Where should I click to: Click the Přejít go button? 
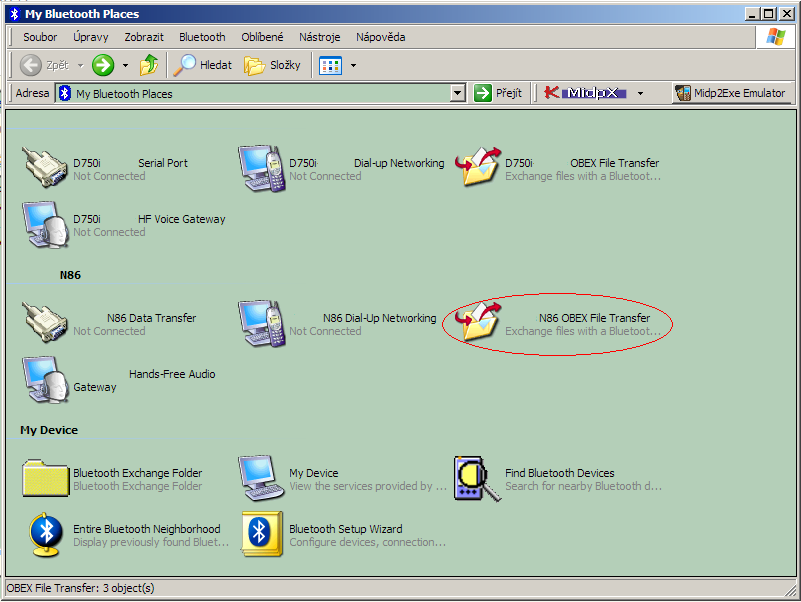click(498, 93)
